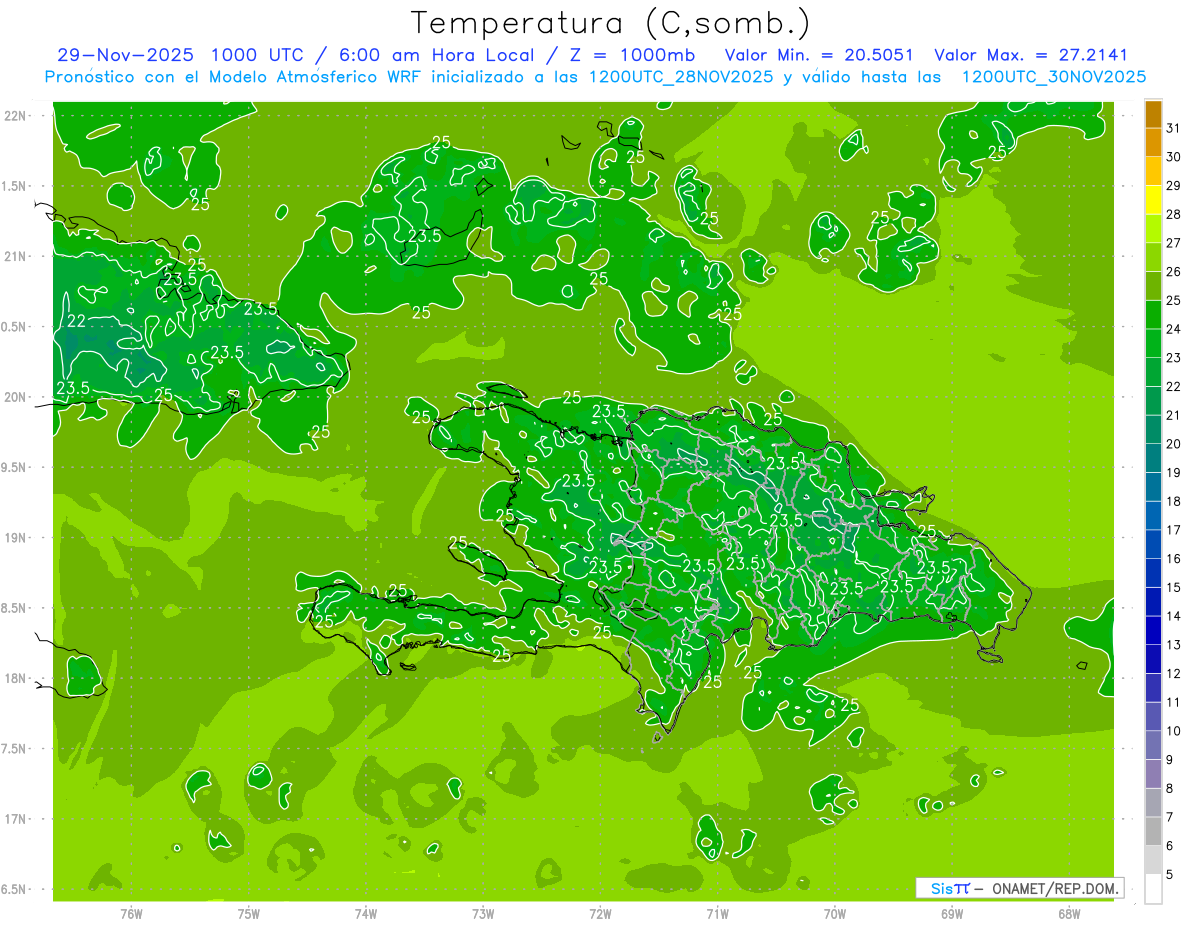Click the '70W' longitude label
The height and width of the screenshot is (927, 1200).
[835, 914]
